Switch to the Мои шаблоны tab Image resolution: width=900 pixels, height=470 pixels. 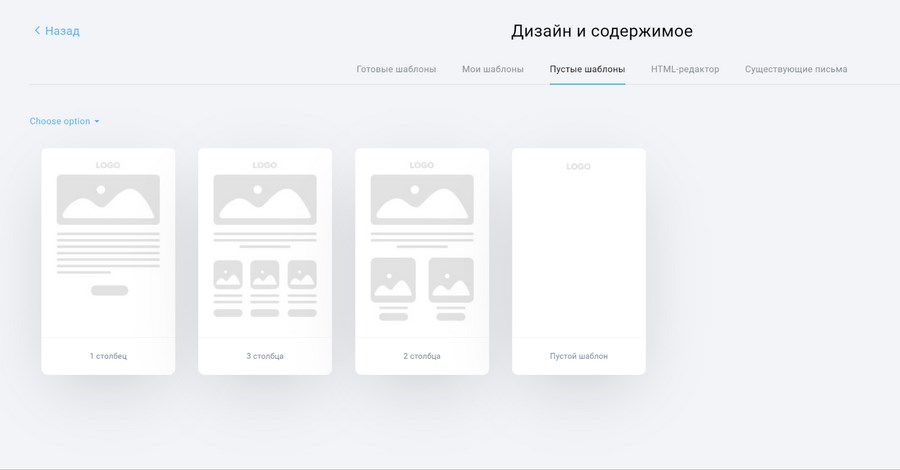[492, 69]
